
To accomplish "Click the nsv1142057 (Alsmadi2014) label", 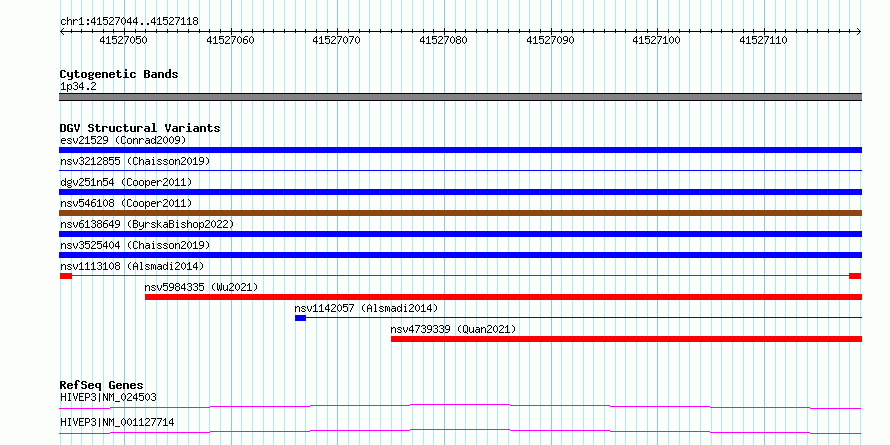I will tap(366, 308).
